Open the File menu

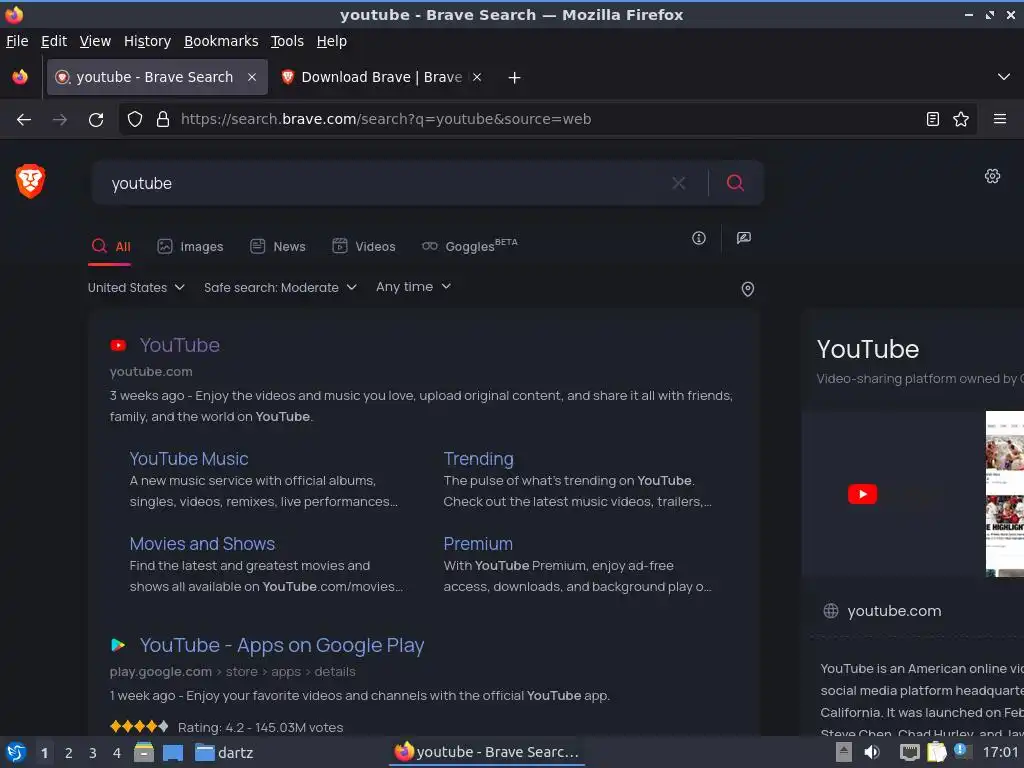tap(17, 41)
